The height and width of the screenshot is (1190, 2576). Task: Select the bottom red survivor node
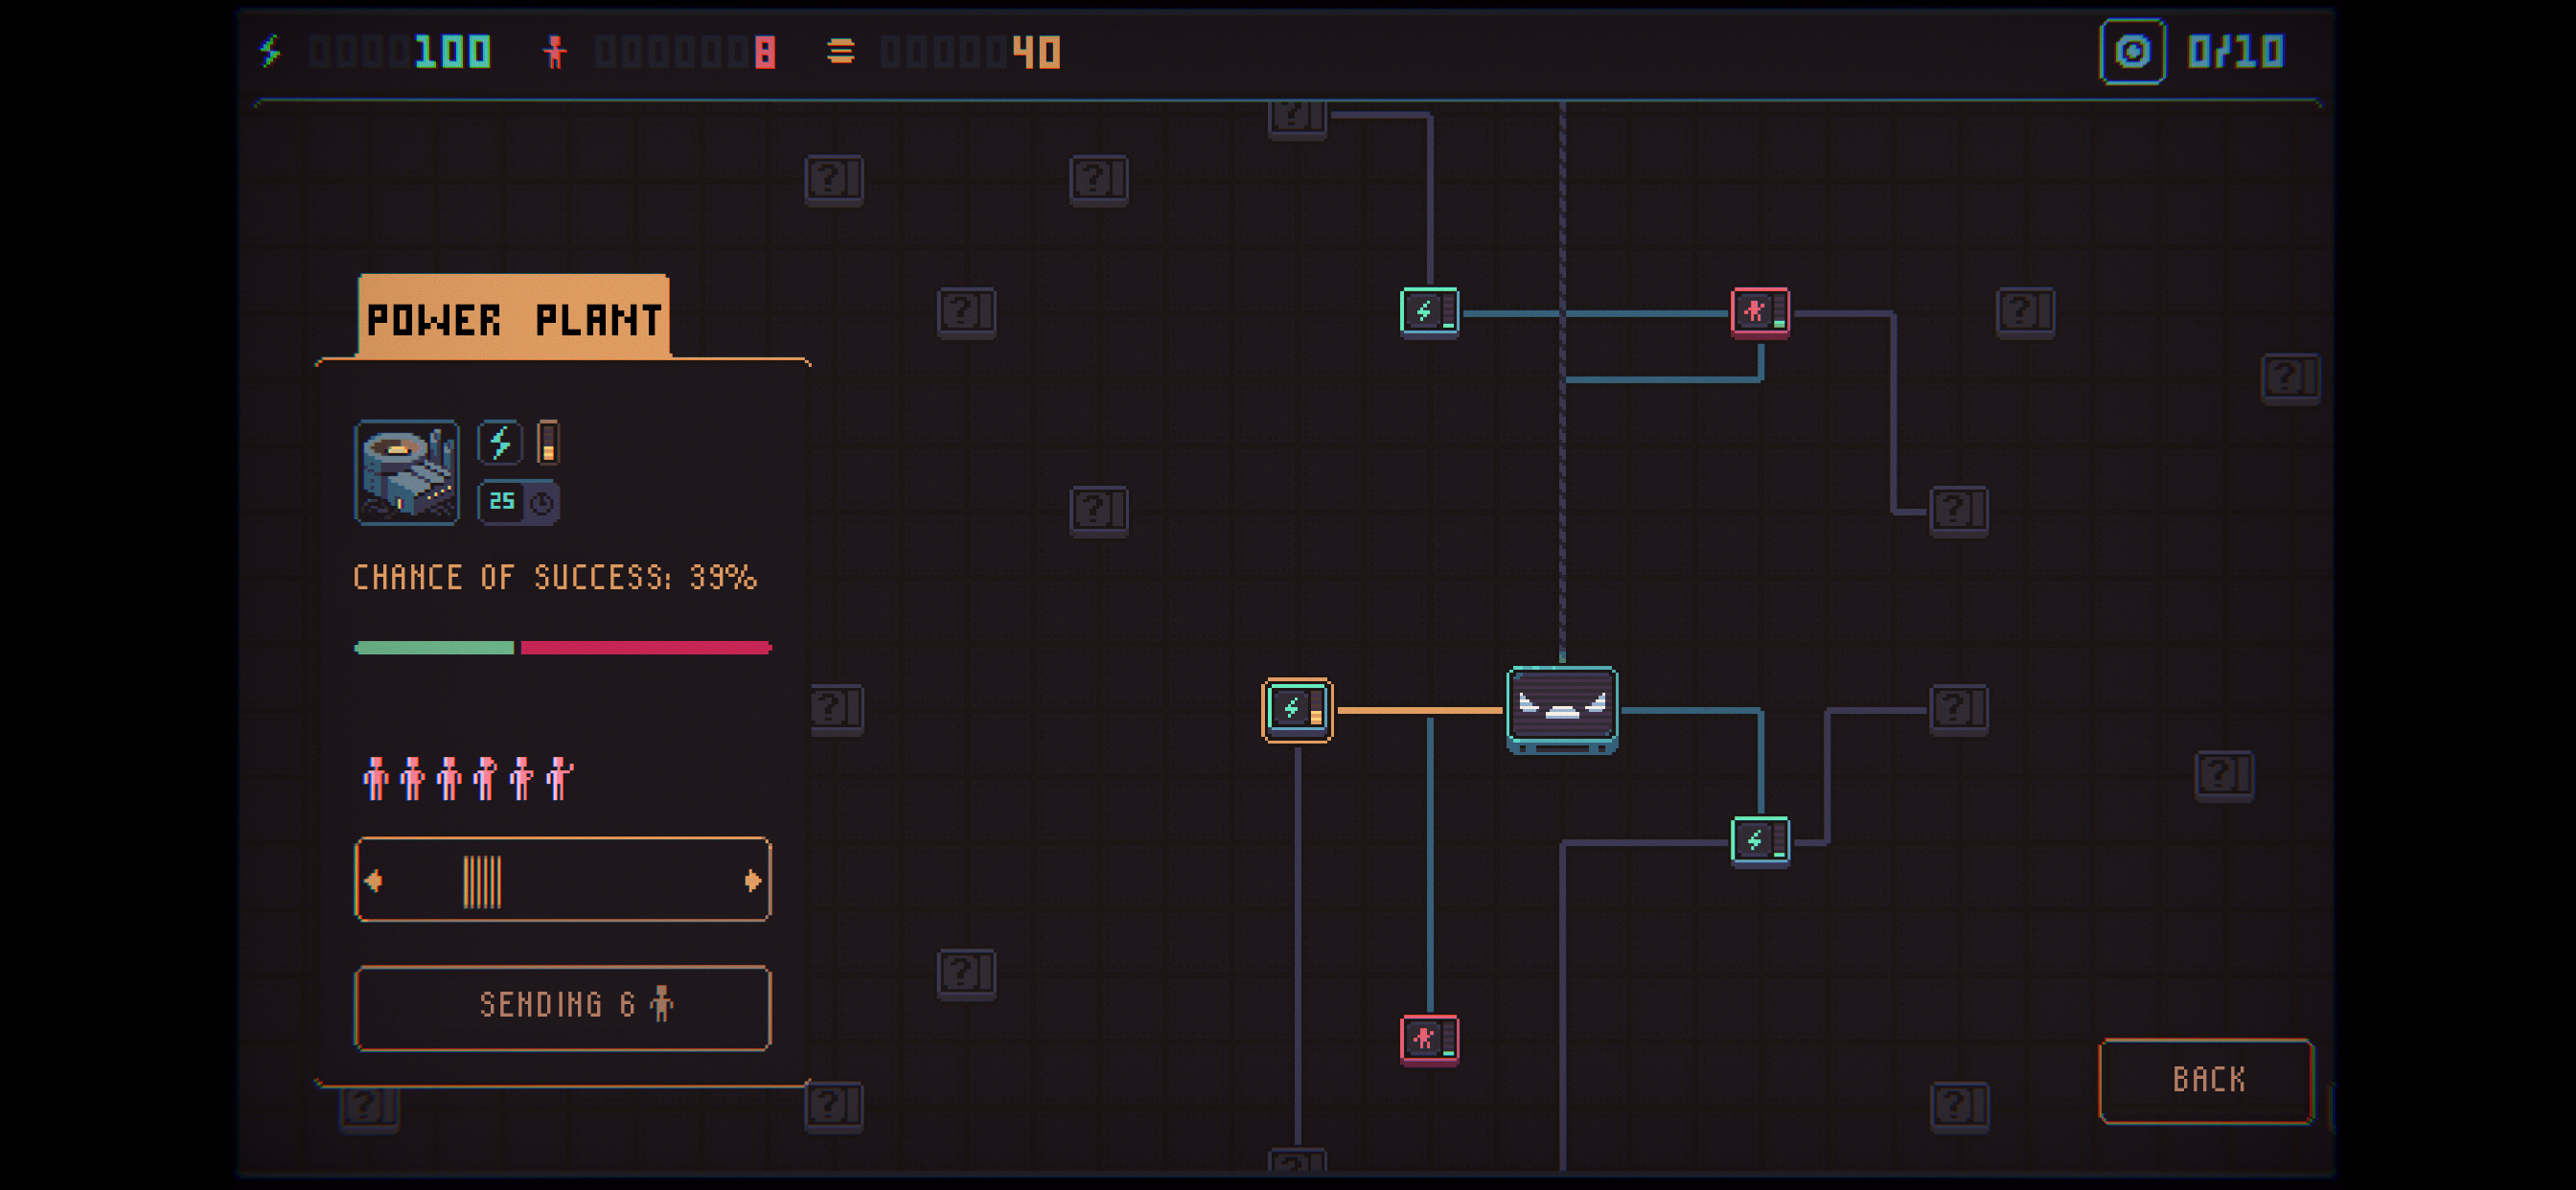[1429, 1040]
